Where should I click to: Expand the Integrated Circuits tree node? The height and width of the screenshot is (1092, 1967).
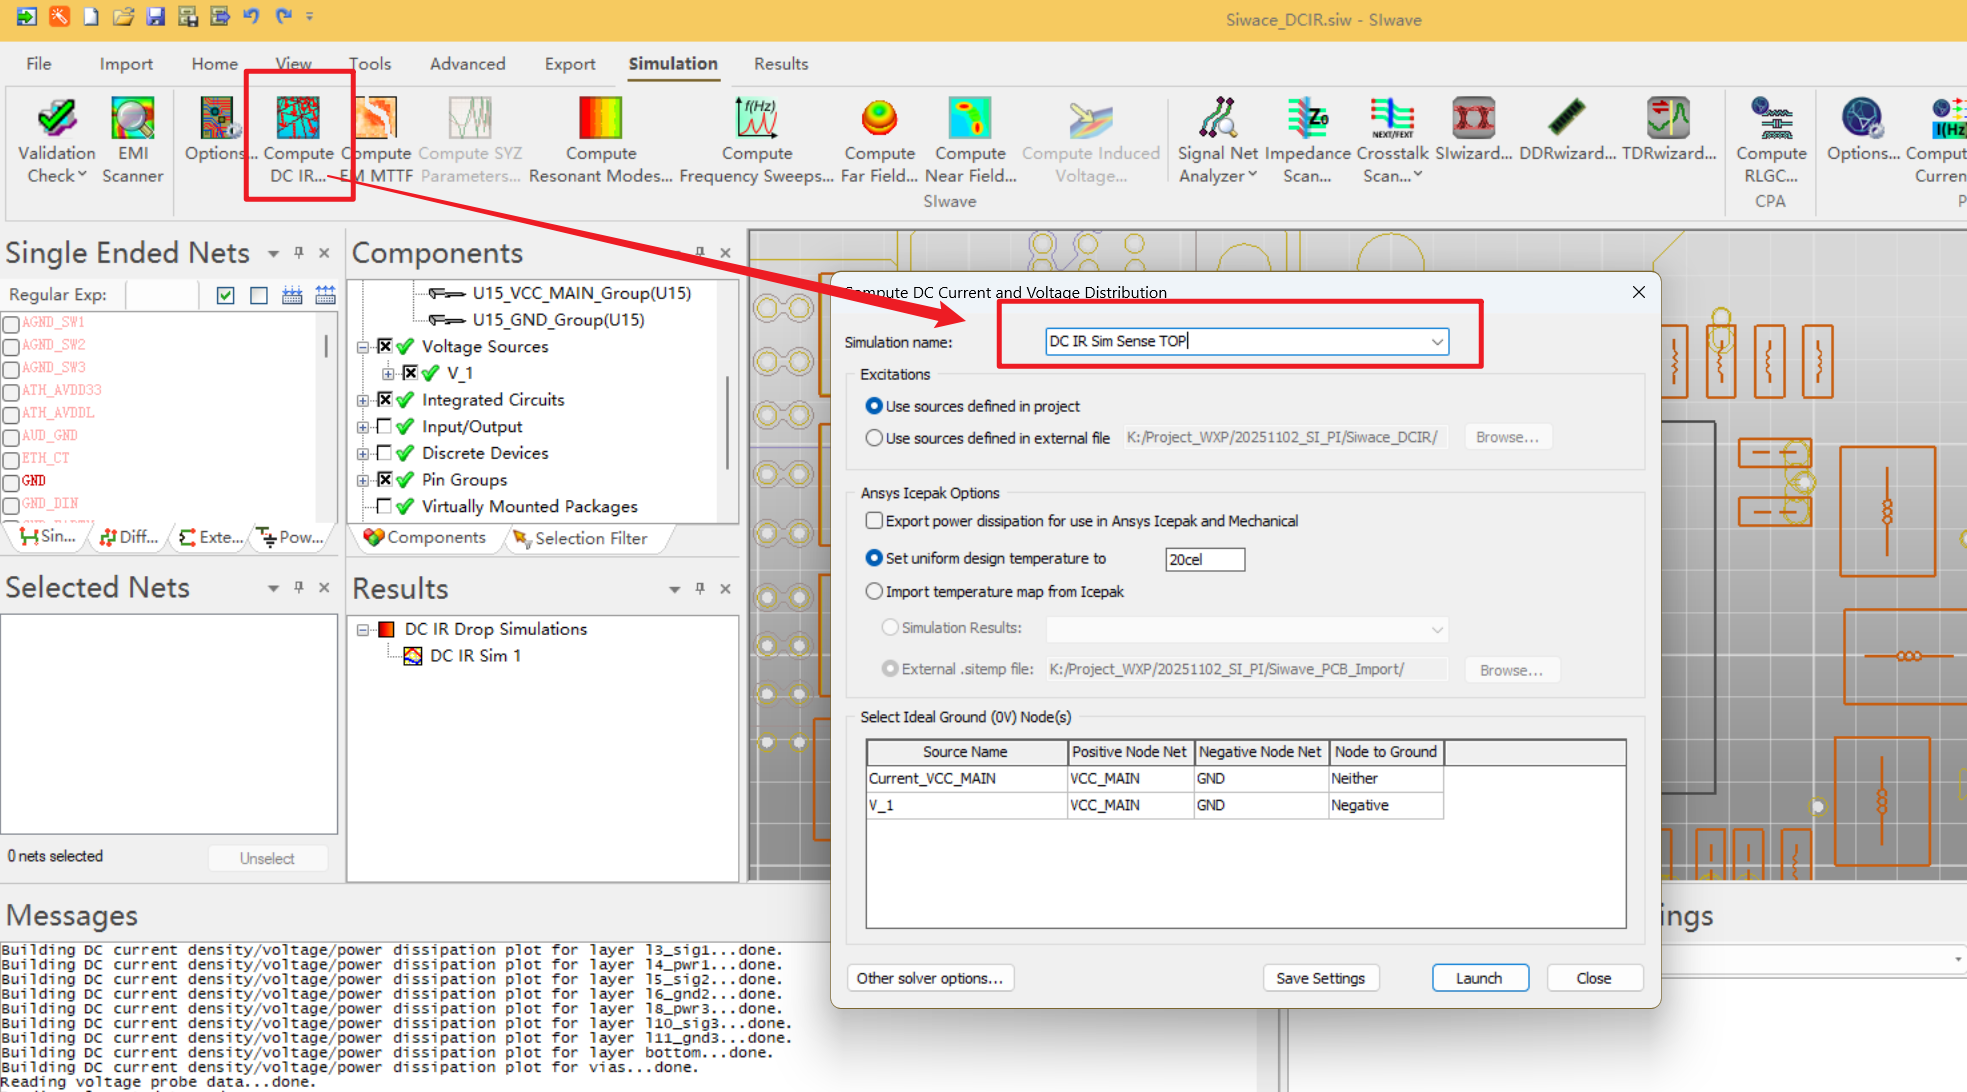363,400
